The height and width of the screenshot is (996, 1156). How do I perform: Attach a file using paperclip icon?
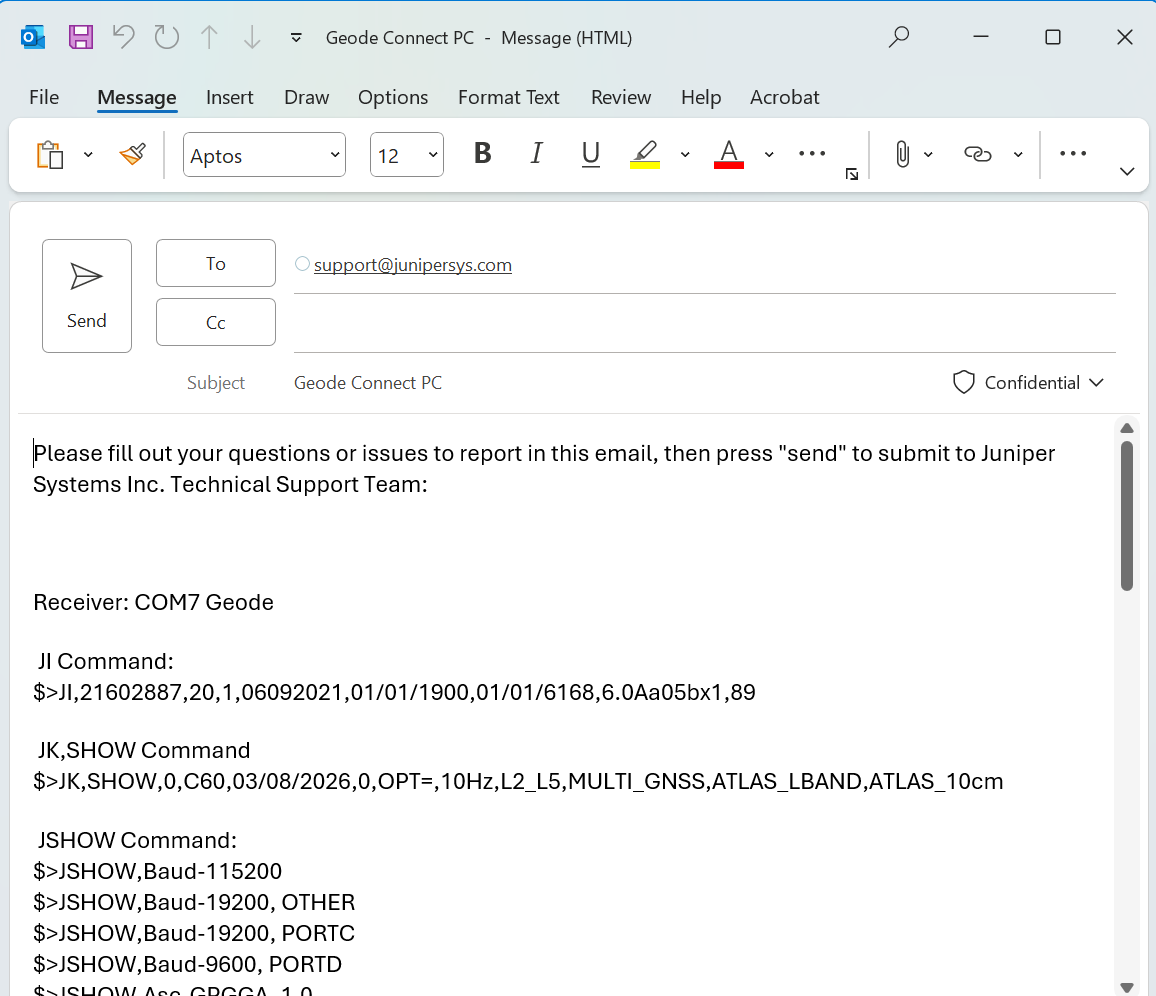pos(902,154)
